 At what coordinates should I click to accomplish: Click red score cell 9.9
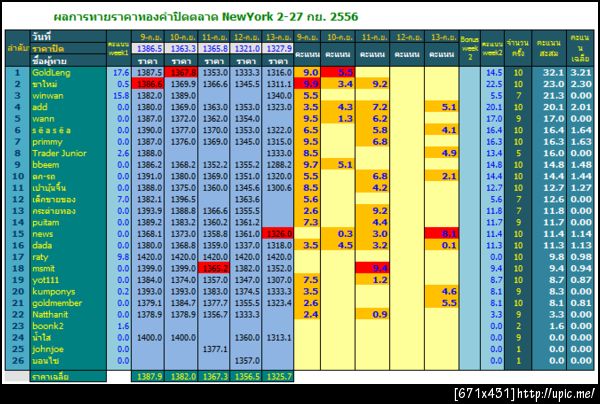[x=307, y=84]
